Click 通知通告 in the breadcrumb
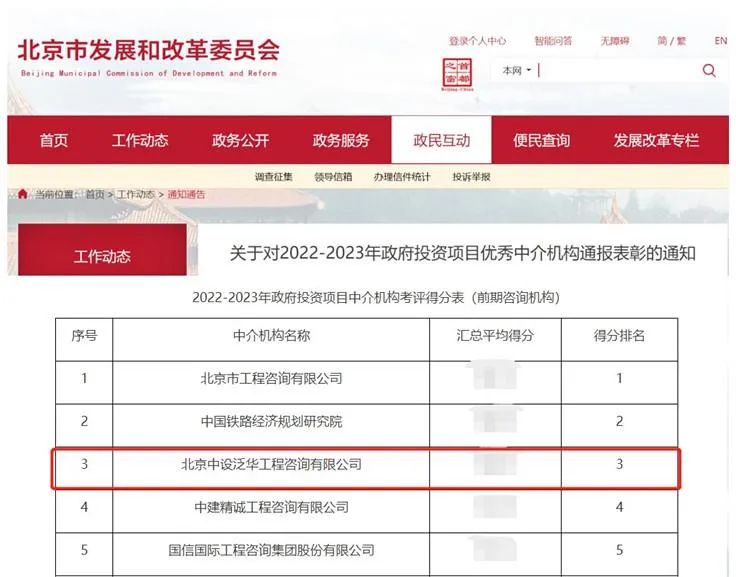Screen dimensions: 736x577 [x=186, y=194]
